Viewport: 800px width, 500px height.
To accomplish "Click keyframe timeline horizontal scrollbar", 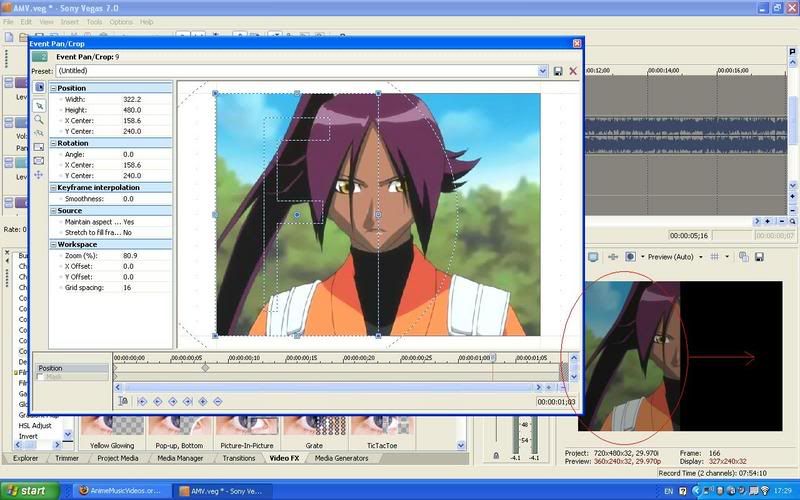I will coord(328,388).
